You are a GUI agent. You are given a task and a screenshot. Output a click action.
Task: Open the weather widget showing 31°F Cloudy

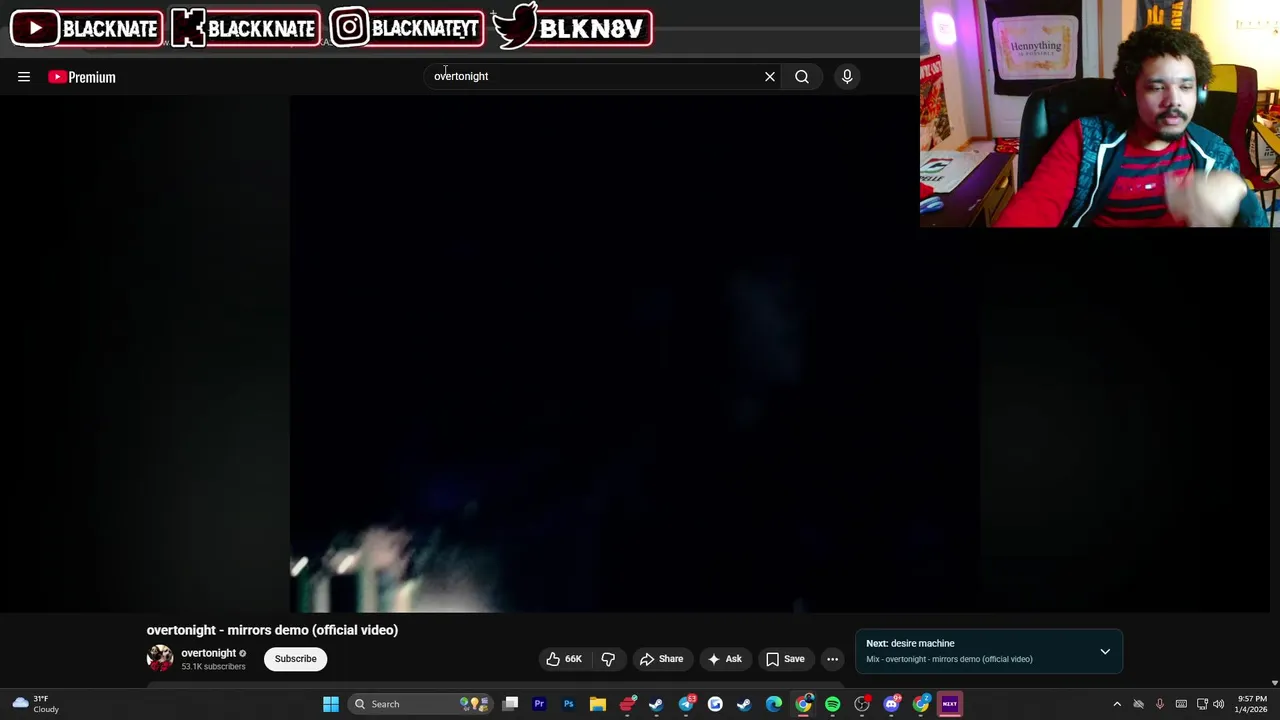coord(36,704)
